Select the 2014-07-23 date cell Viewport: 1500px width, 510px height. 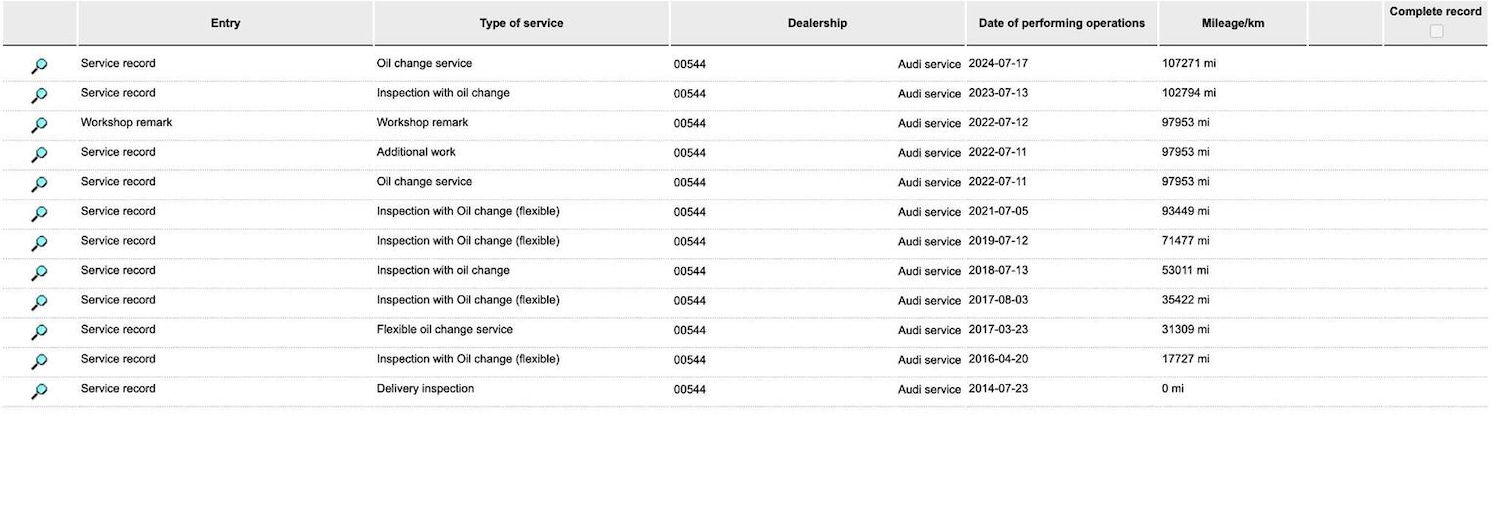click(997, 389)
